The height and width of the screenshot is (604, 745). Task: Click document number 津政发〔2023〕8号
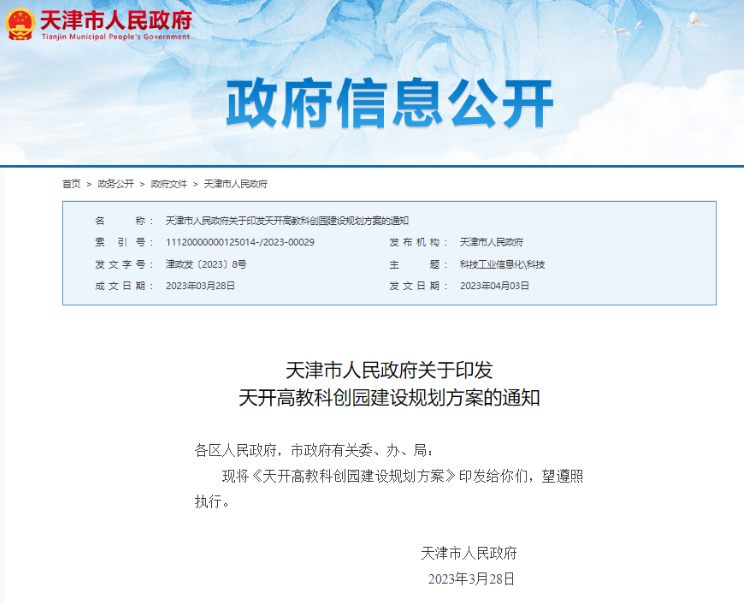point(205,264)
